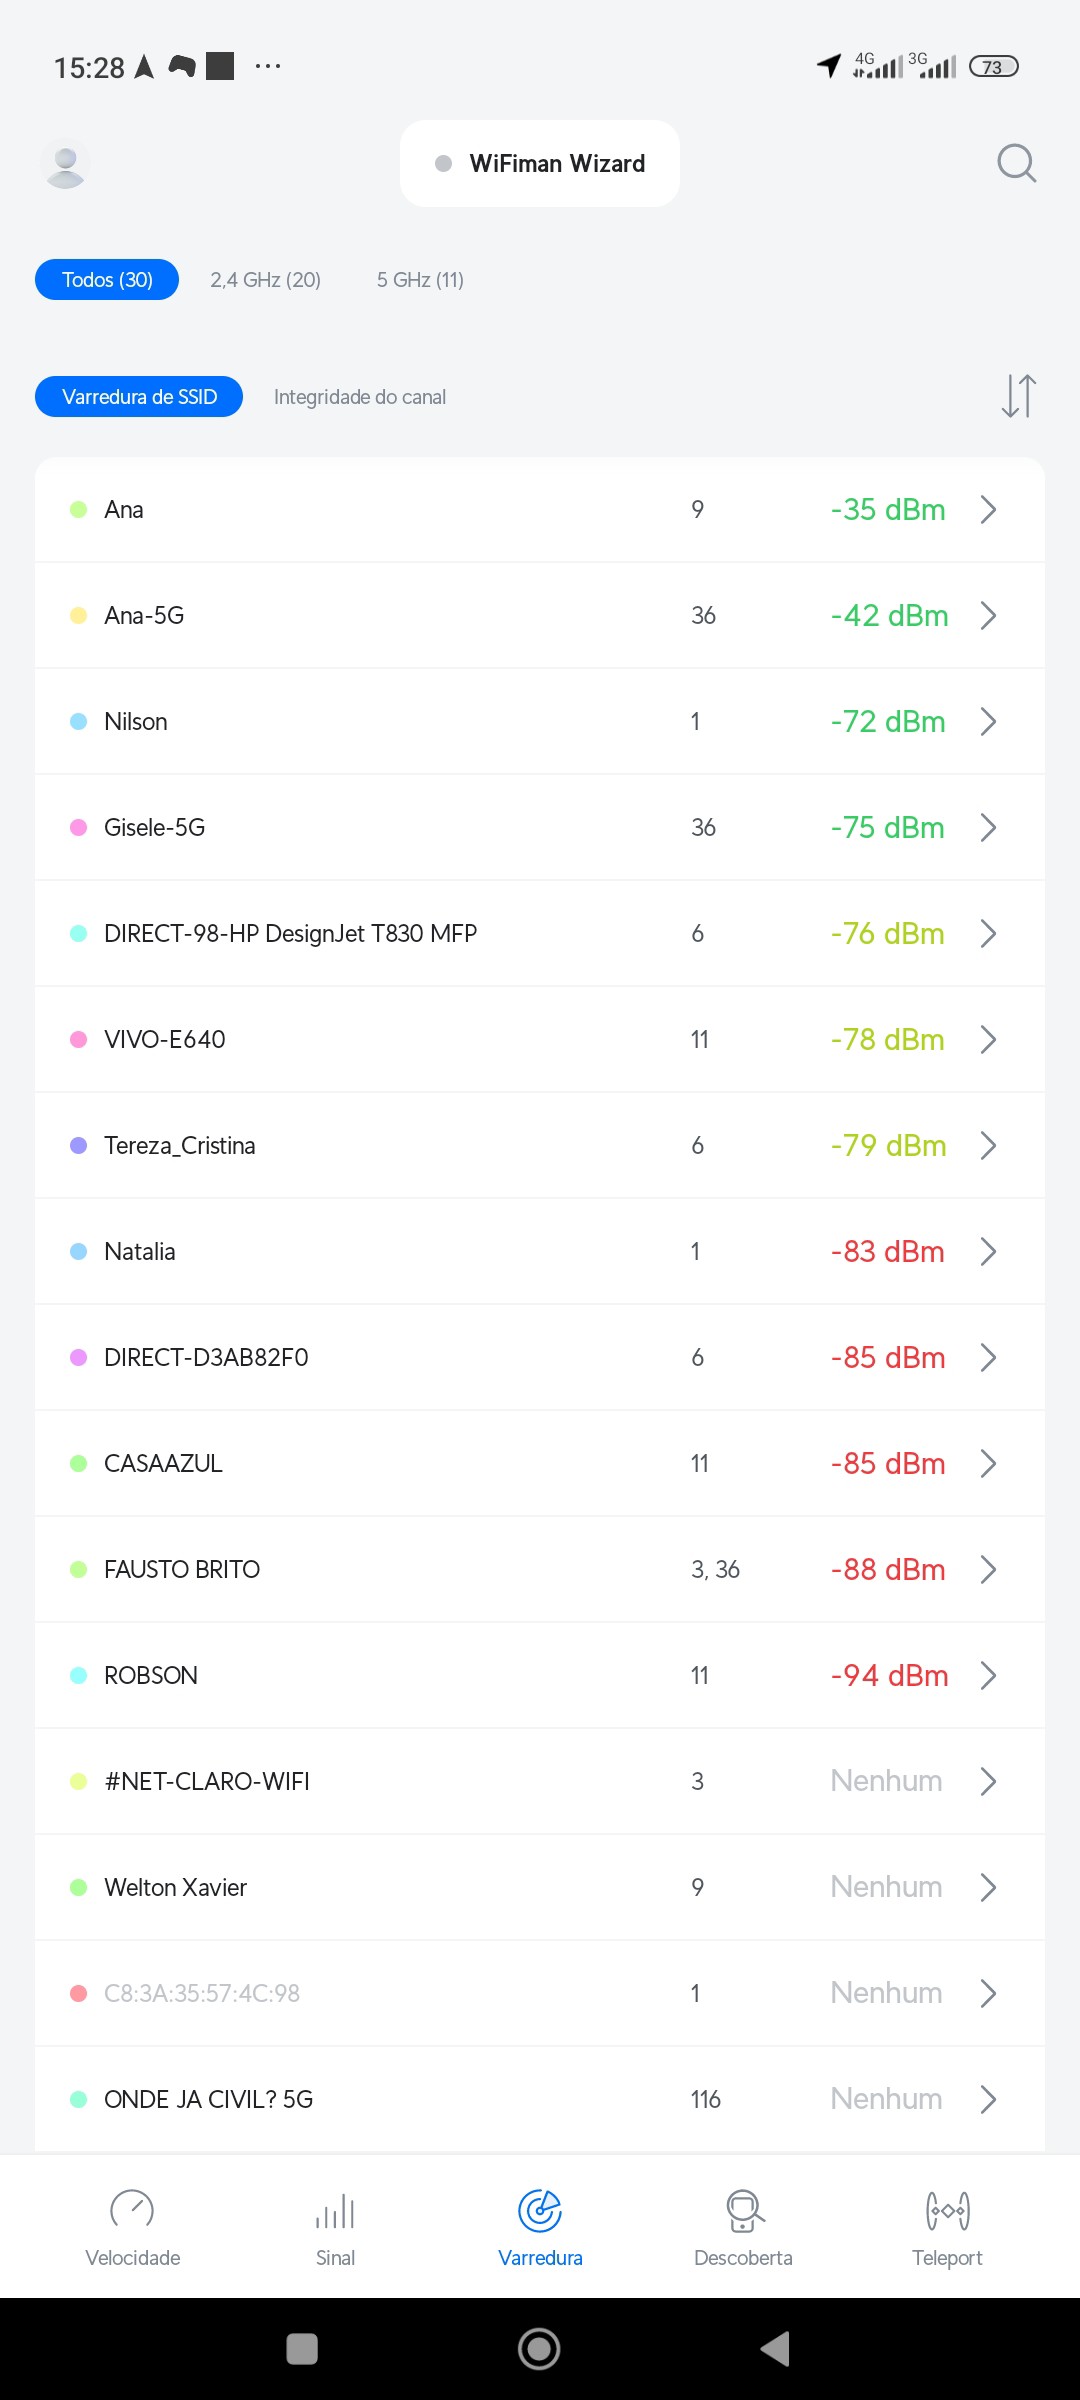Screen dimensions: 1080x2400
Task: Tap the WiFiman Wizard button
Action: [x=540, y=164]
